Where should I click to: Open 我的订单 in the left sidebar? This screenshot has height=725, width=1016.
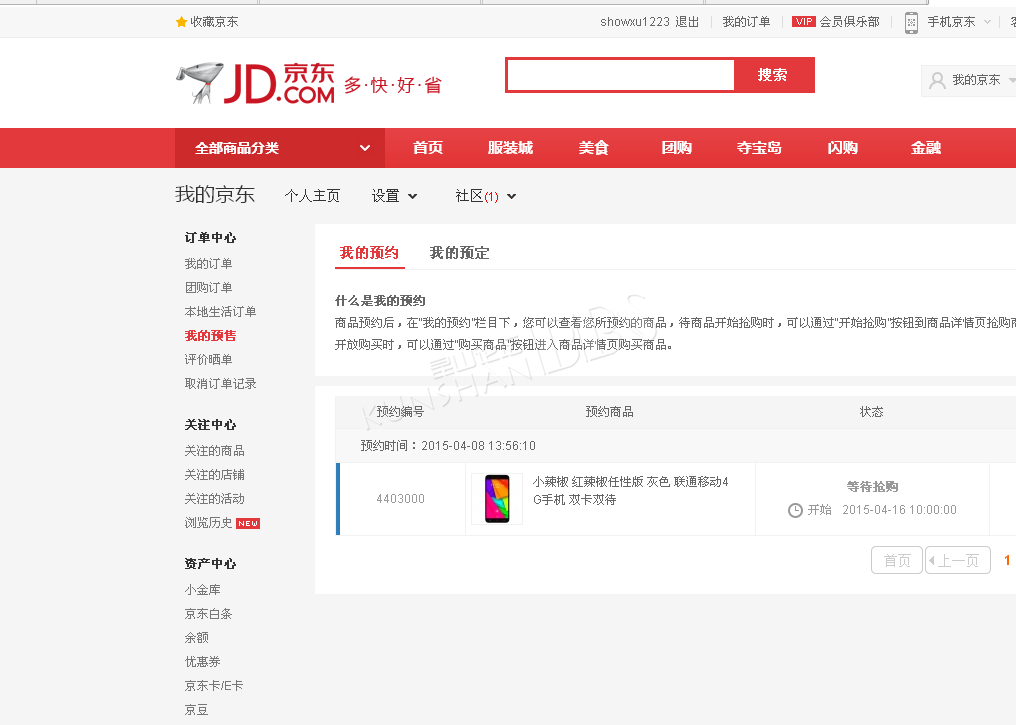pyautogui.click(x=208, y=264)
